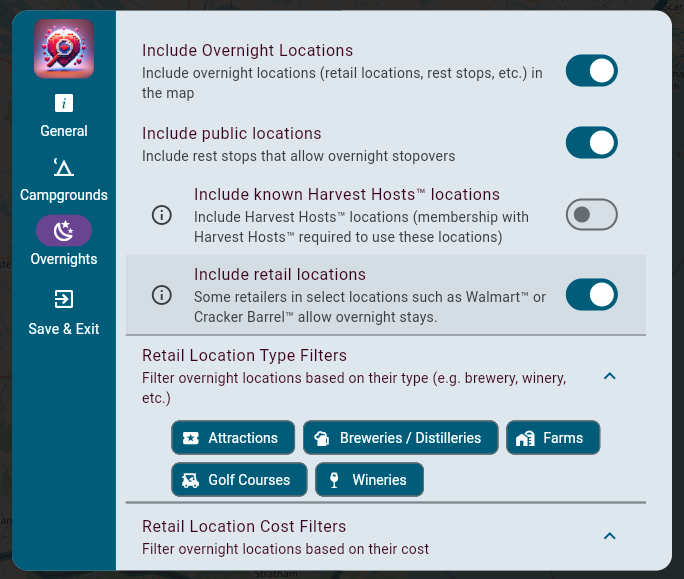
Task: Select the Attractions filter chip
Action: (x=233, y=438)
